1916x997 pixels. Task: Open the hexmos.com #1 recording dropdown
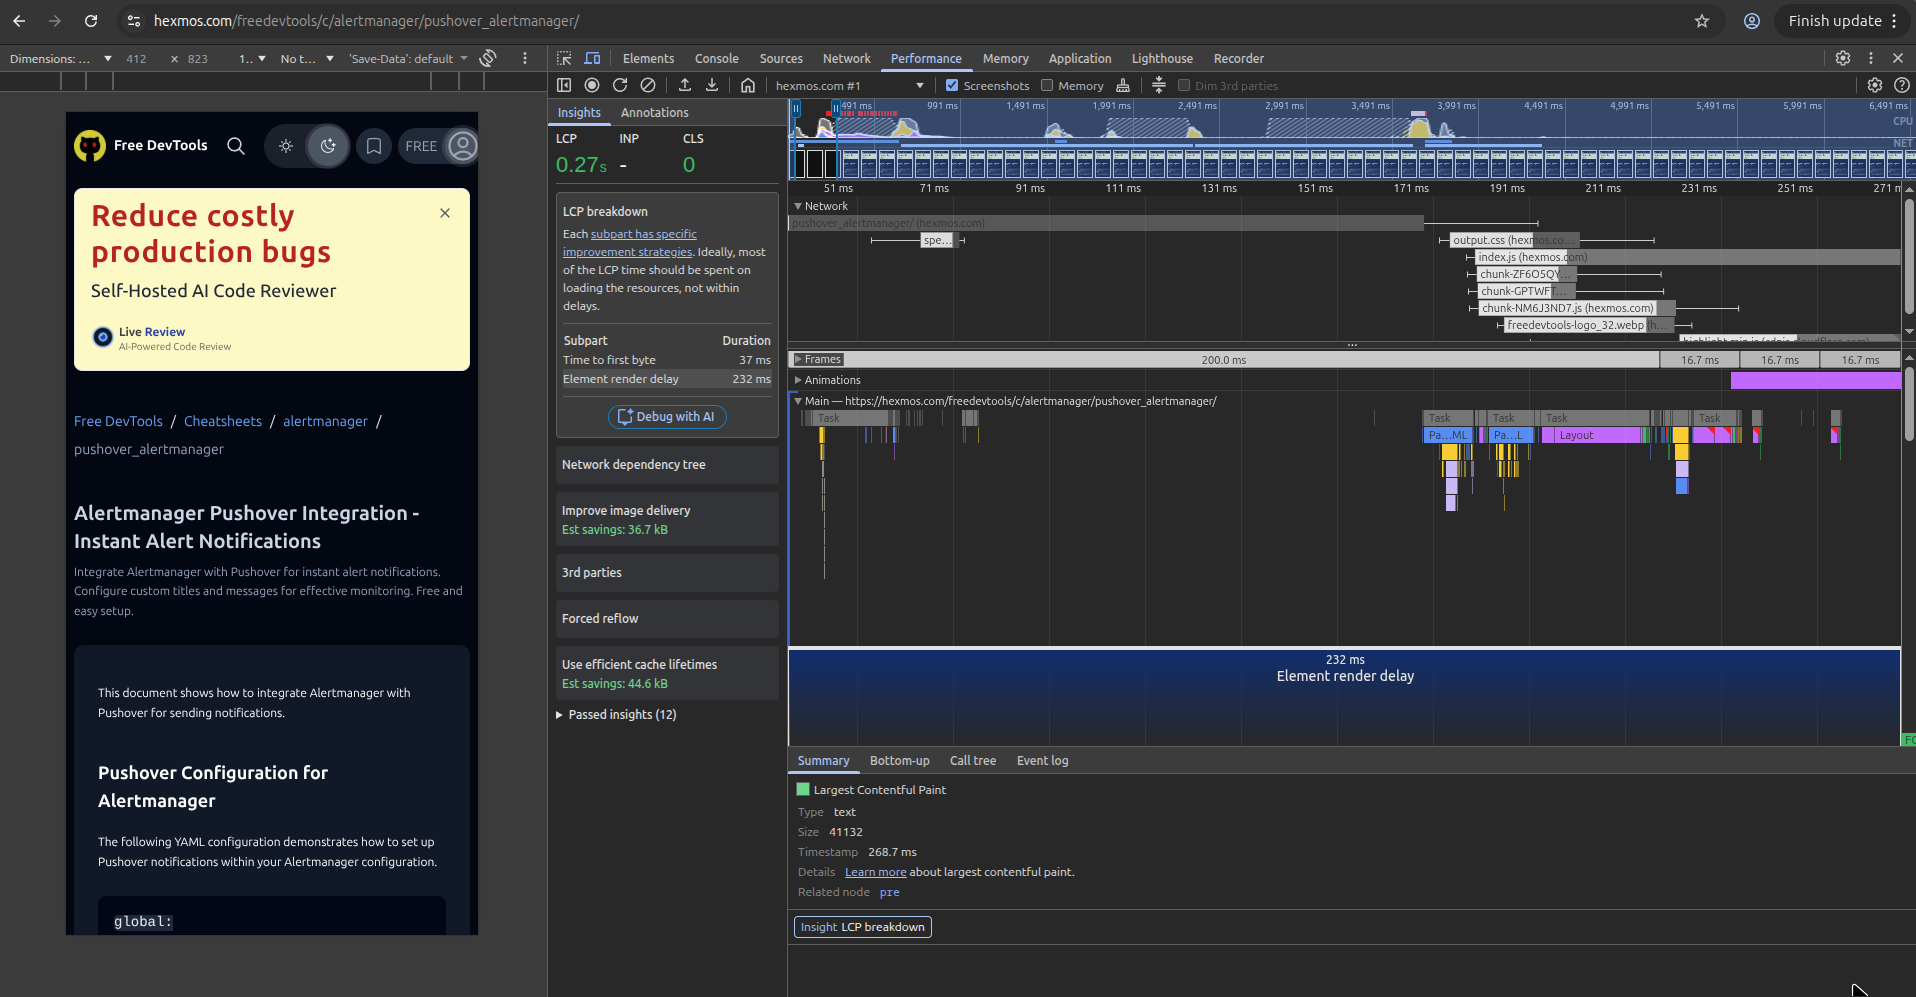849,86
